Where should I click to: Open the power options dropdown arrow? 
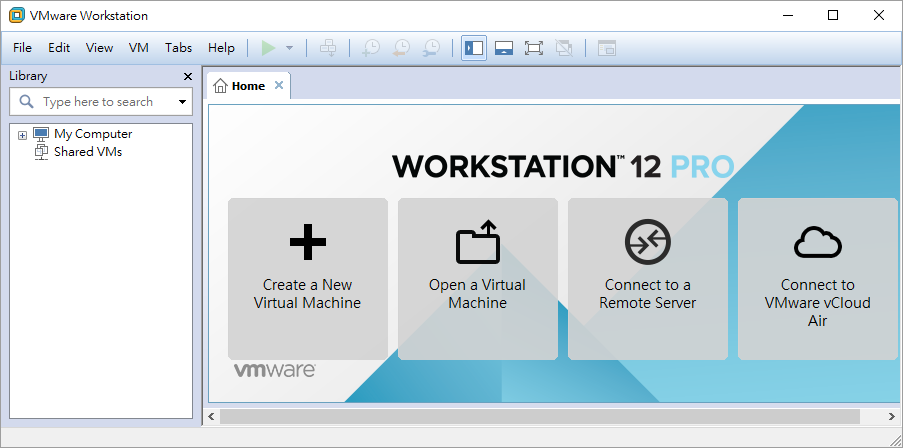290,48
